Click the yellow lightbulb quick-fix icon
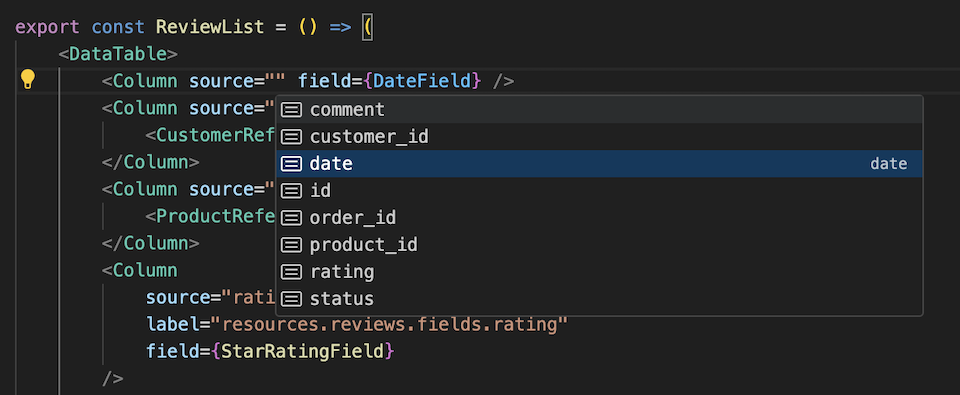The height and width of the screenshot is (395, 960). pyautogui.click(x=28, y=80)
